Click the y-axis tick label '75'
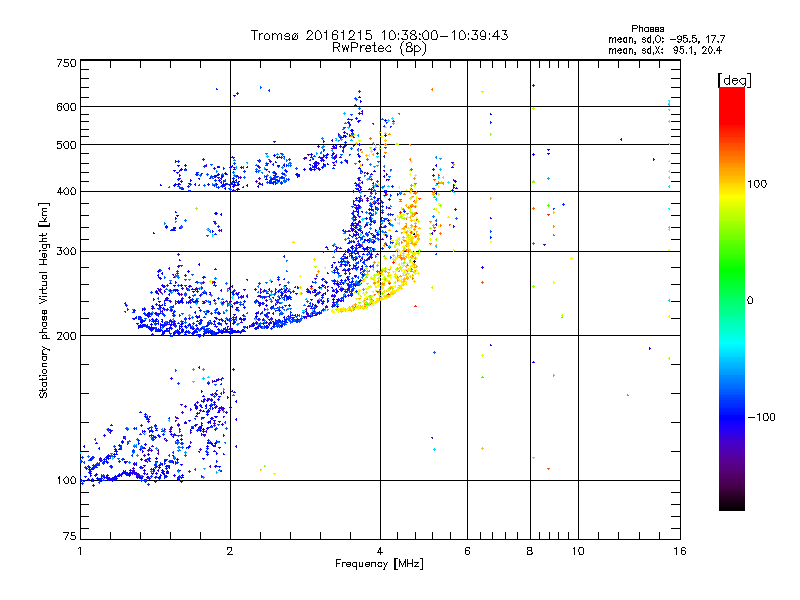This screenshot has height=600, width=800. tap(70, 536)
